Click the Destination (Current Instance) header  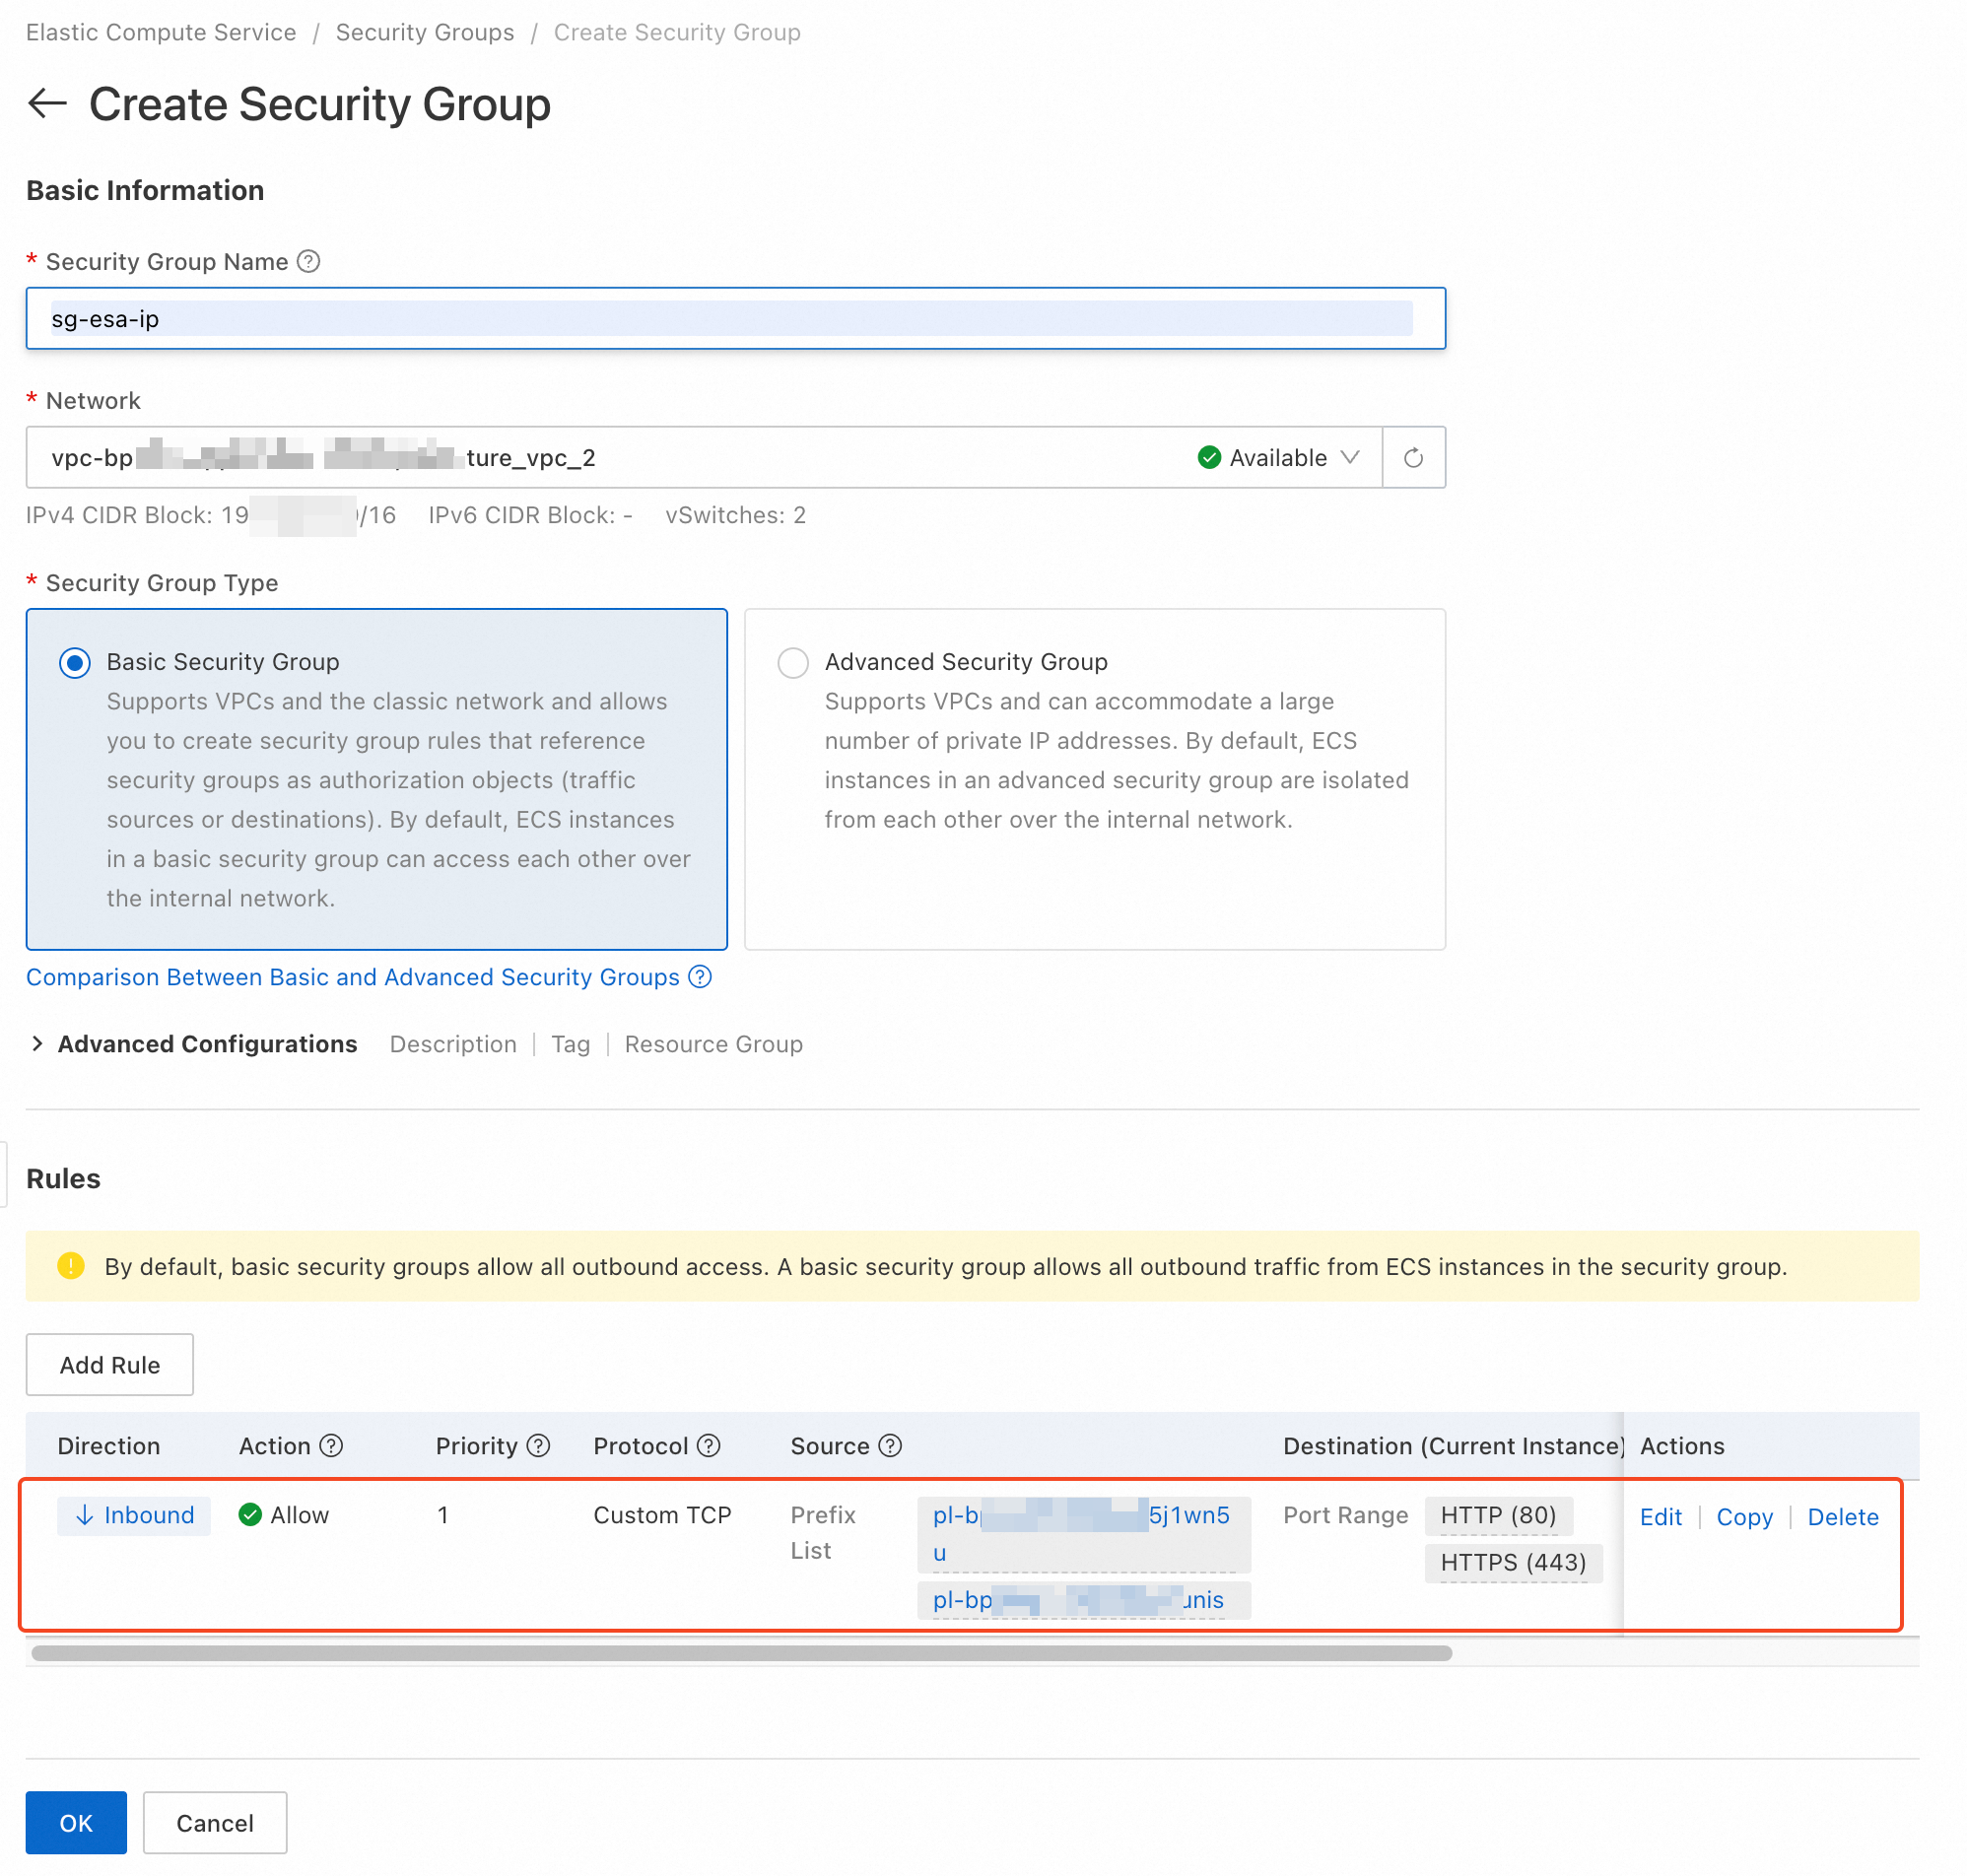pyautogui.click(x=1452, y=1446)
